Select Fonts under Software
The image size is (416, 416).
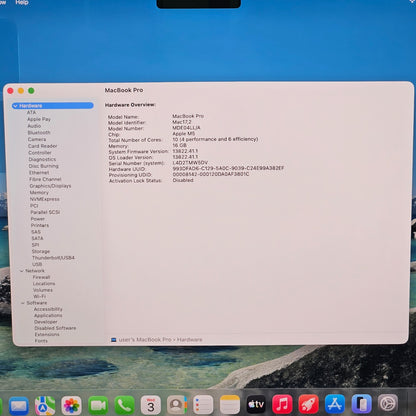tap(41, 341)
